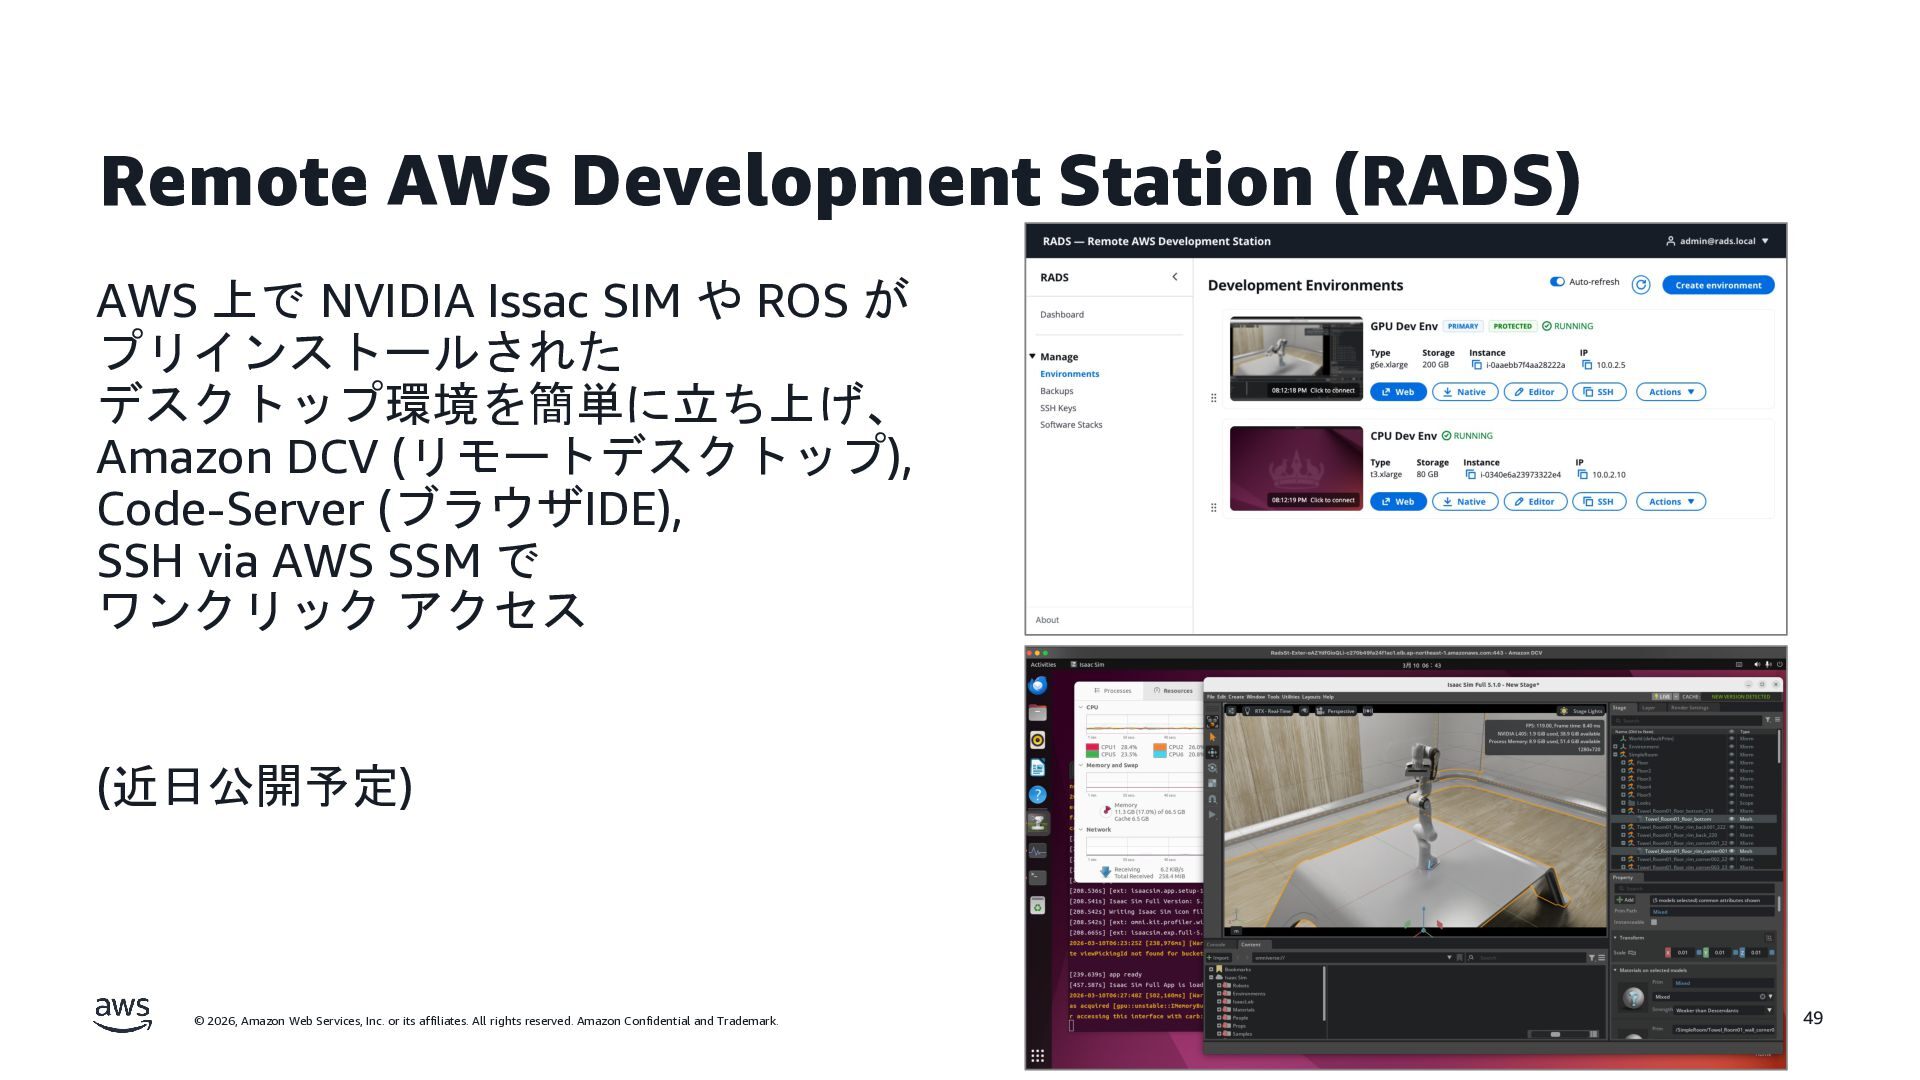Screen dimensions: 1920x1080
Task: Go to SSH Keys page
Action: tap(1058, 408)
